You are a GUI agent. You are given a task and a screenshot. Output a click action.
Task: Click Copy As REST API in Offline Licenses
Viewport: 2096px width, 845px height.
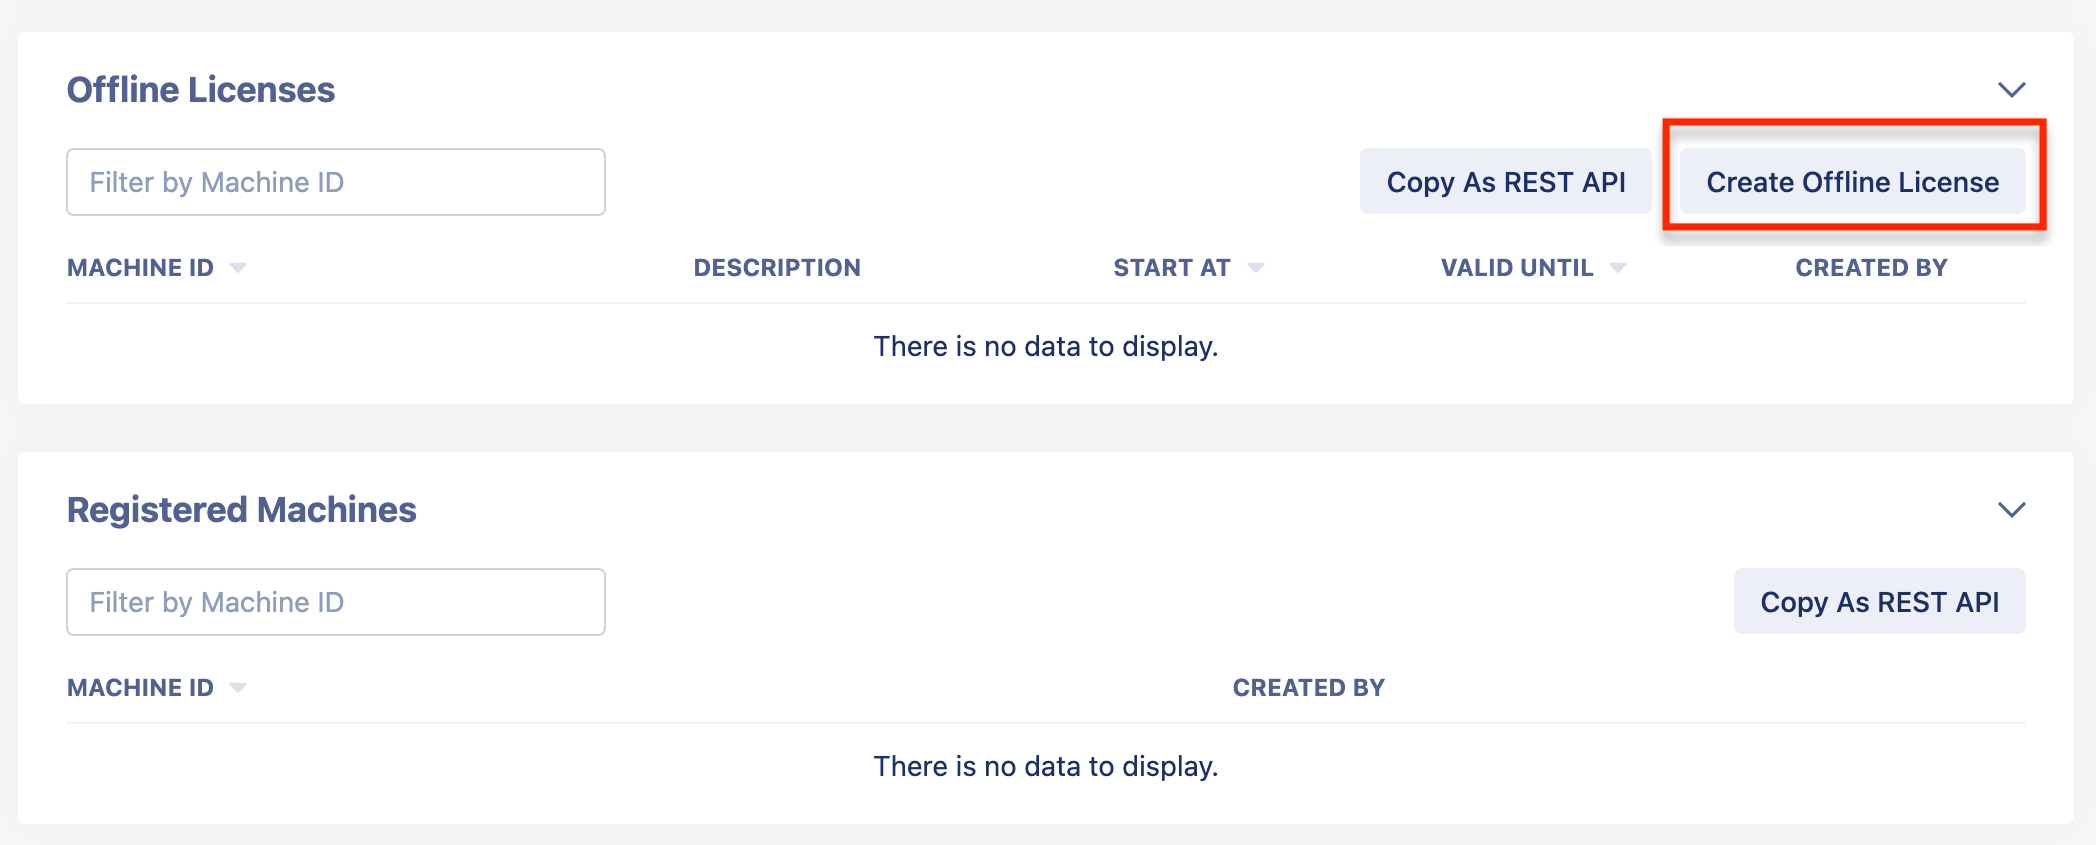click(x=1506, y=182)
